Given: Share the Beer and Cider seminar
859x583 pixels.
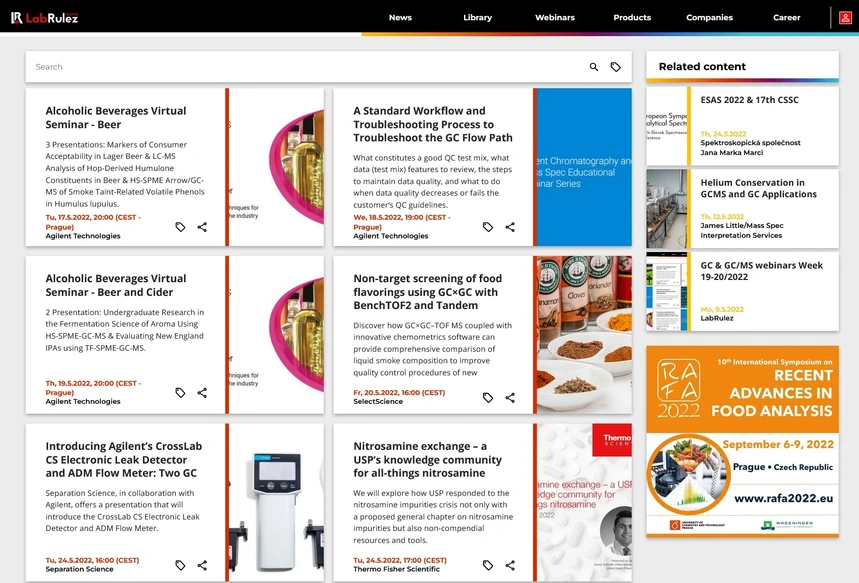Looking at the screenshot, I should 202,392.
